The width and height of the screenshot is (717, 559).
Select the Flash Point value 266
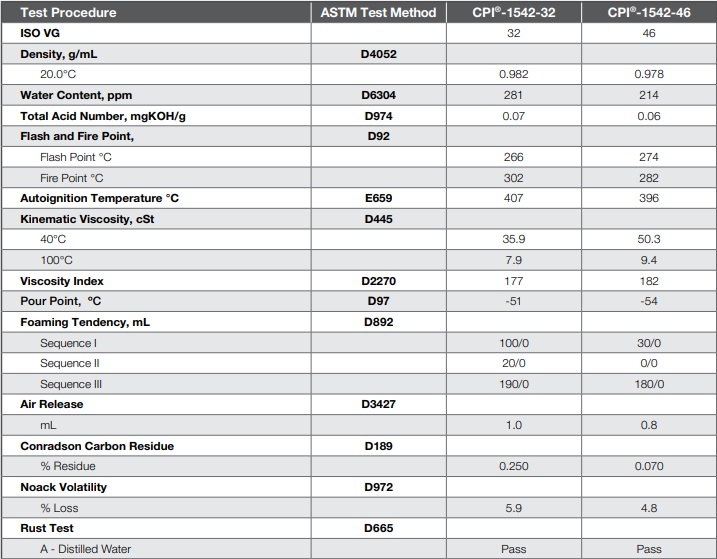(515, 157)
